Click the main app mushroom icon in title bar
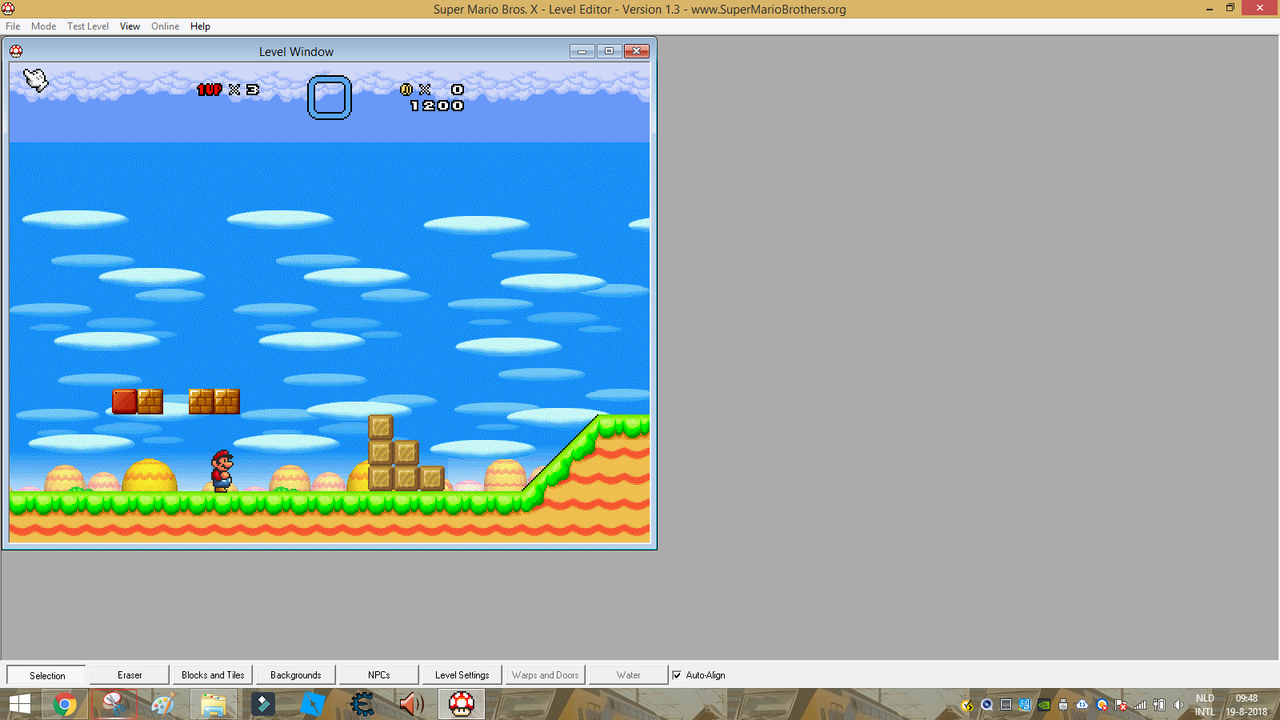This screenshot has height=720, width=1280. [x=8, y=9]
